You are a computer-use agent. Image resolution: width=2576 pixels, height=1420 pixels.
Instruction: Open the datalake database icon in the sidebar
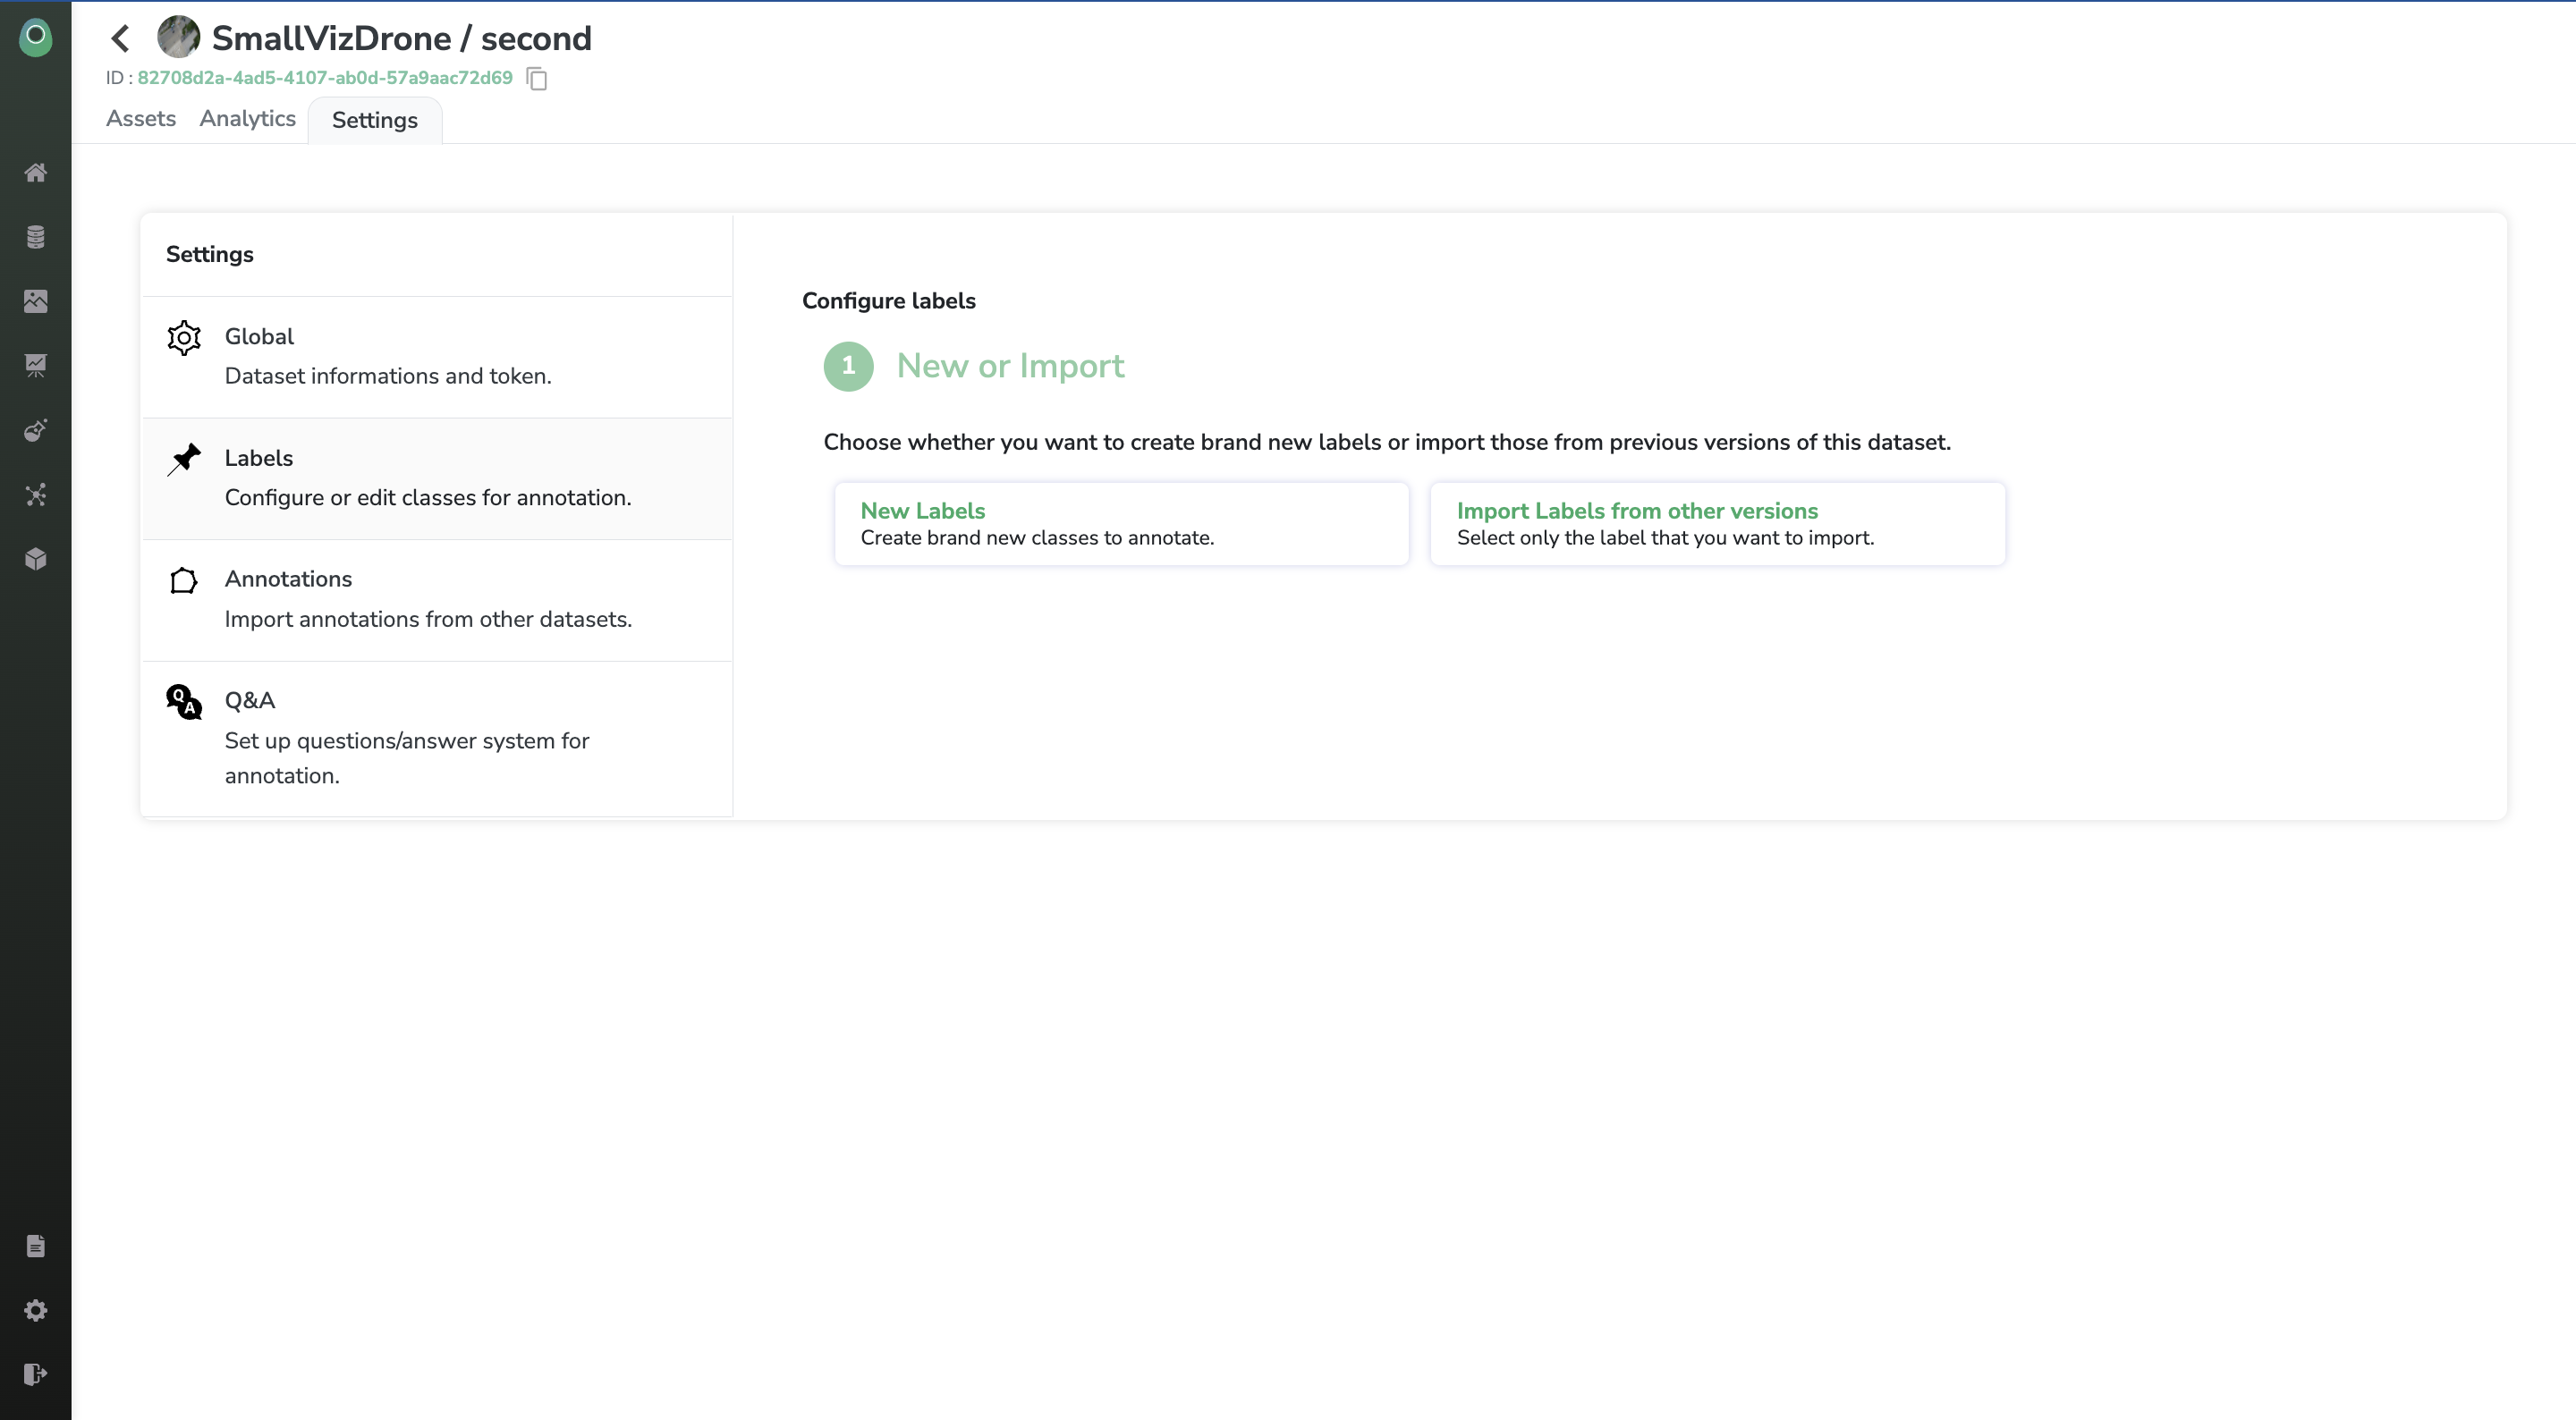(36, 237)
